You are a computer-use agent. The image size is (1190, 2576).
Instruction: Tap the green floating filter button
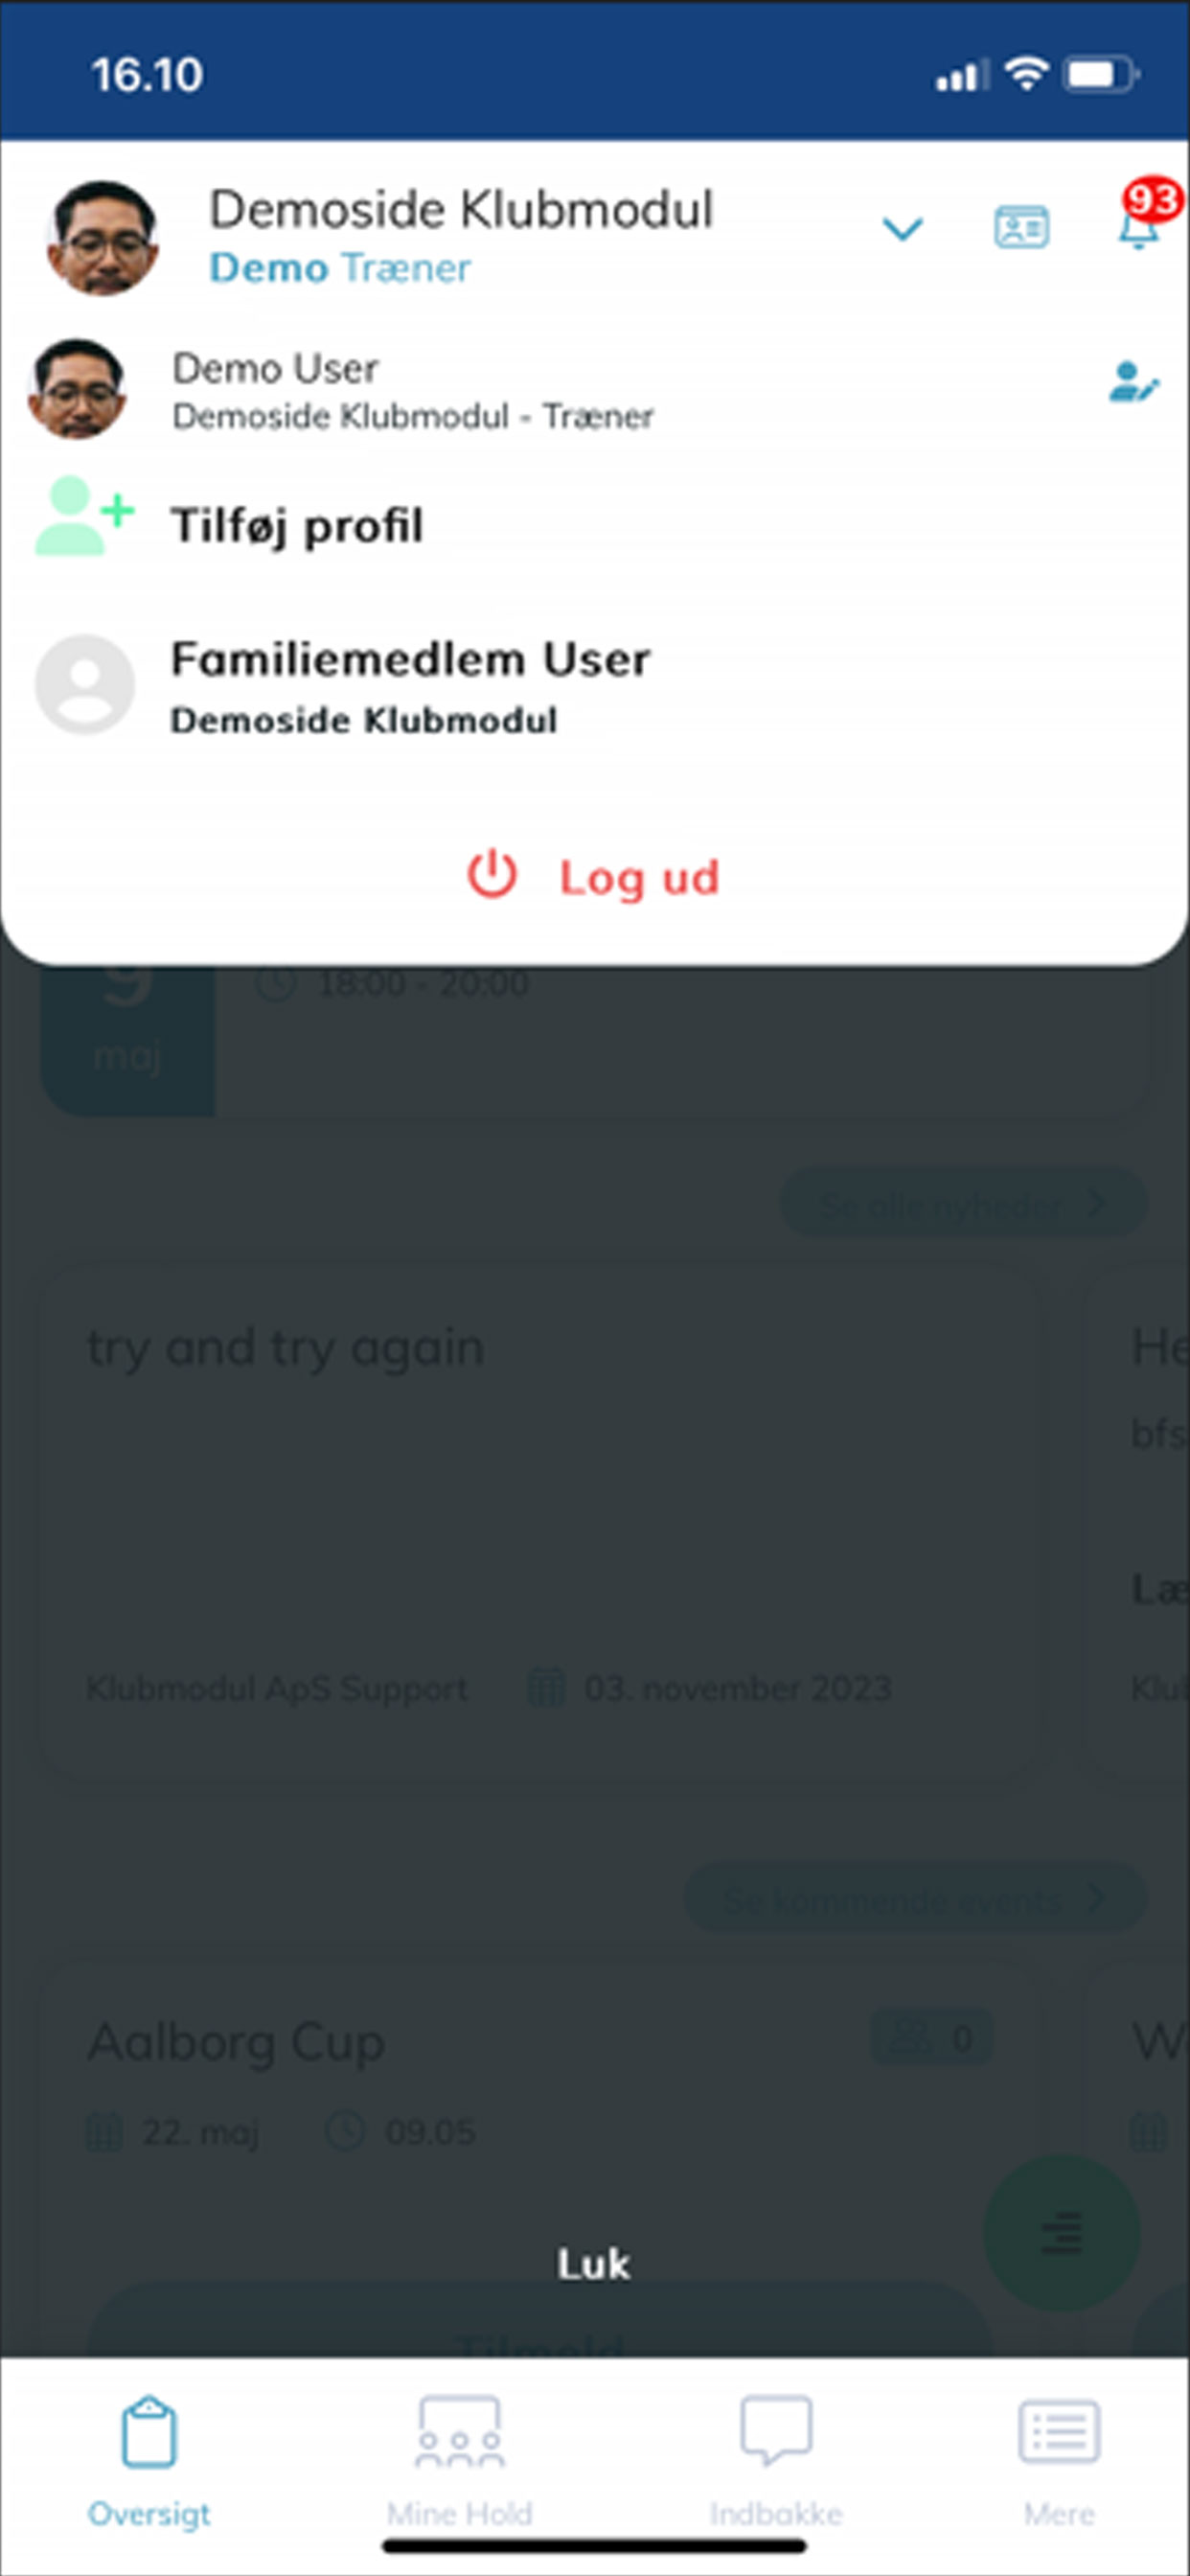[x=1062, y=2232]
